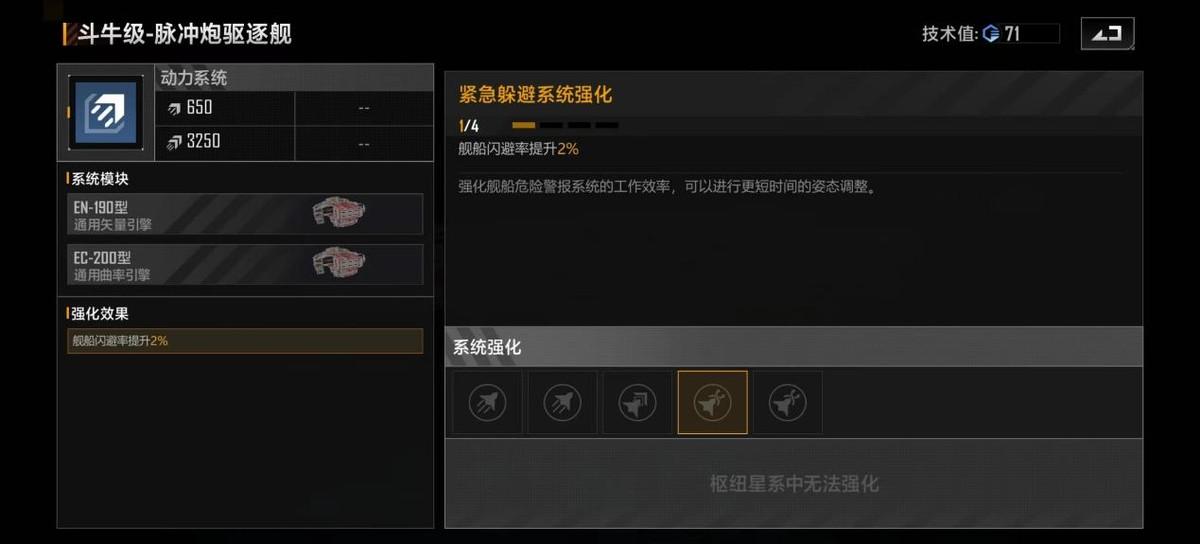Image resolution: width=1200 pixels, height=544 pixels.
Task: Open the EC-200型 通用曲率引擎 module
Action: click(x=245, y=265)
